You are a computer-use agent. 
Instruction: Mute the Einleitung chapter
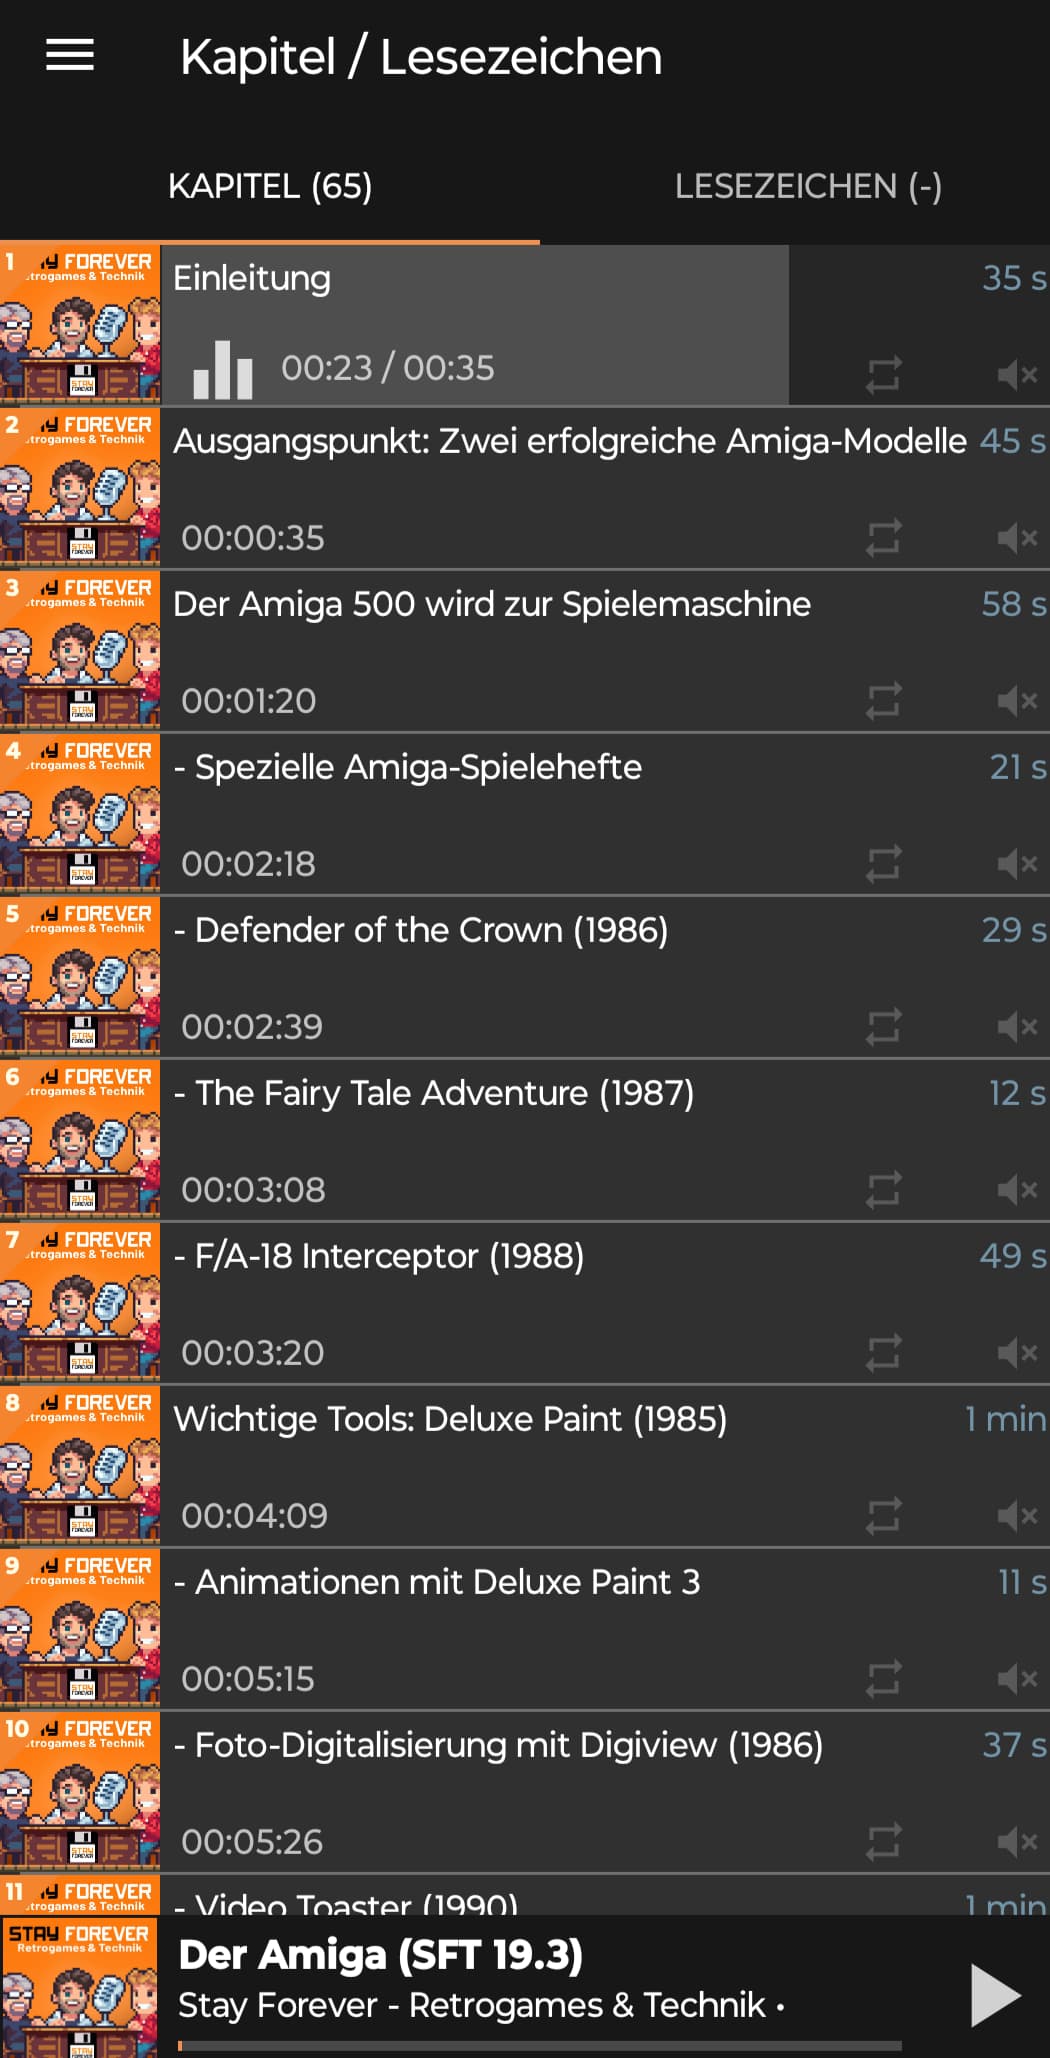[x=1018, y=375]
